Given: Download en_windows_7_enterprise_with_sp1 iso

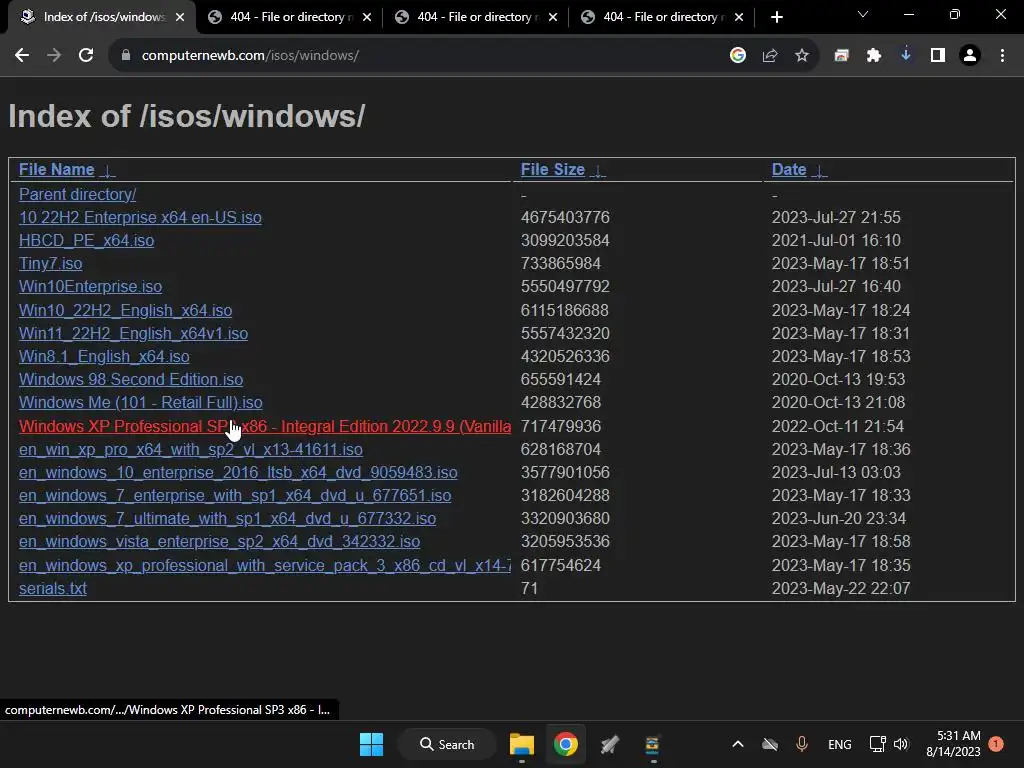Looking at the screenshot, I should tap(235, 496).
